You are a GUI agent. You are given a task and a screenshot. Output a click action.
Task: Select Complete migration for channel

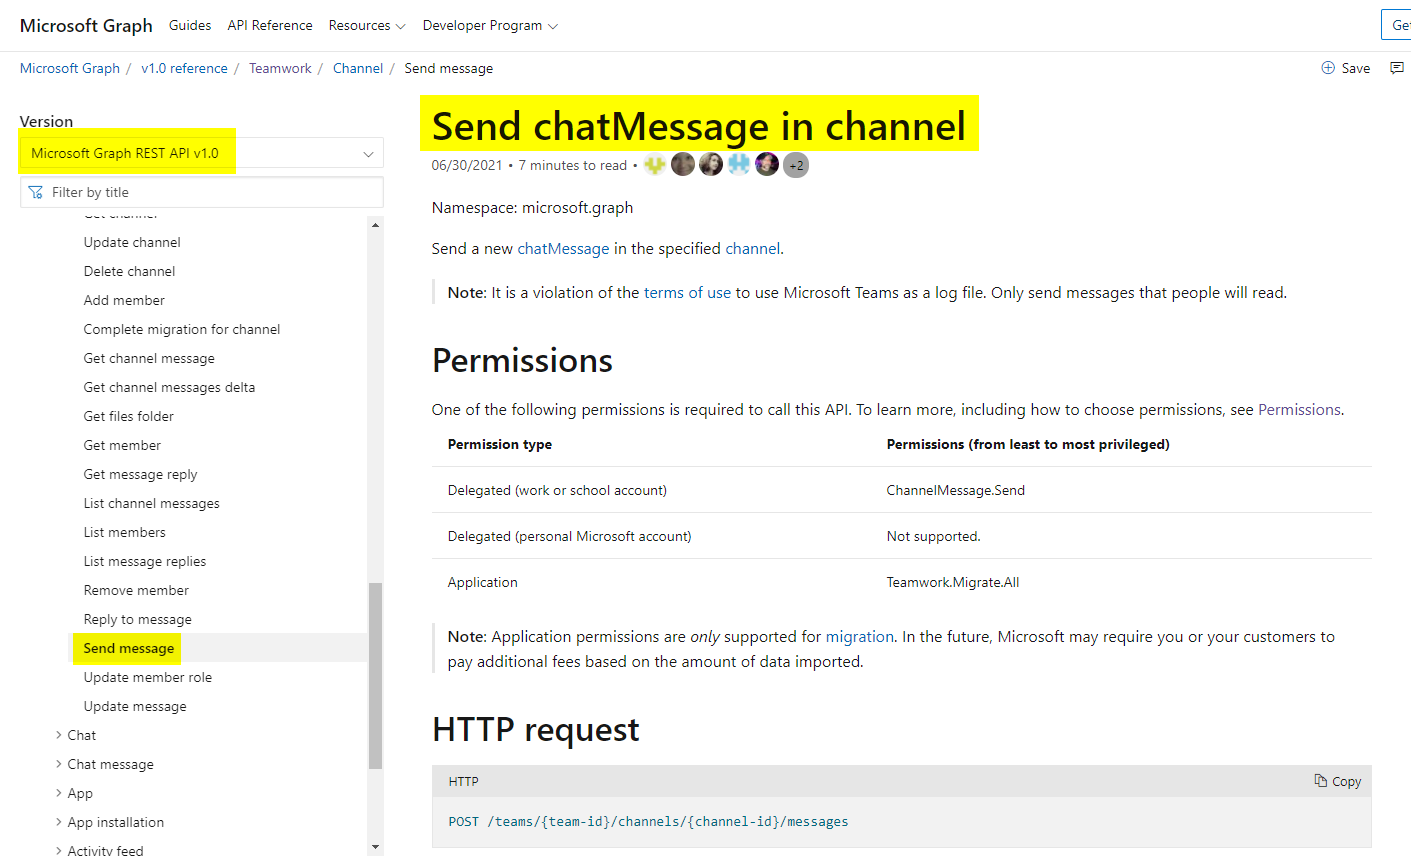tap(182, 329)
